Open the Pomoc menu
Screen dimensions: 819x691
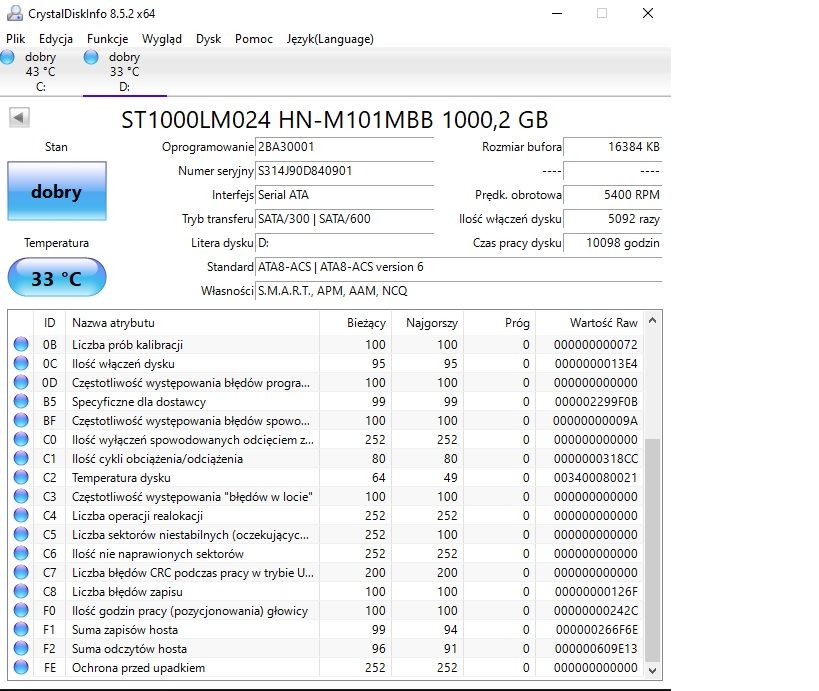pyautogui.click(x=253, y=39)
